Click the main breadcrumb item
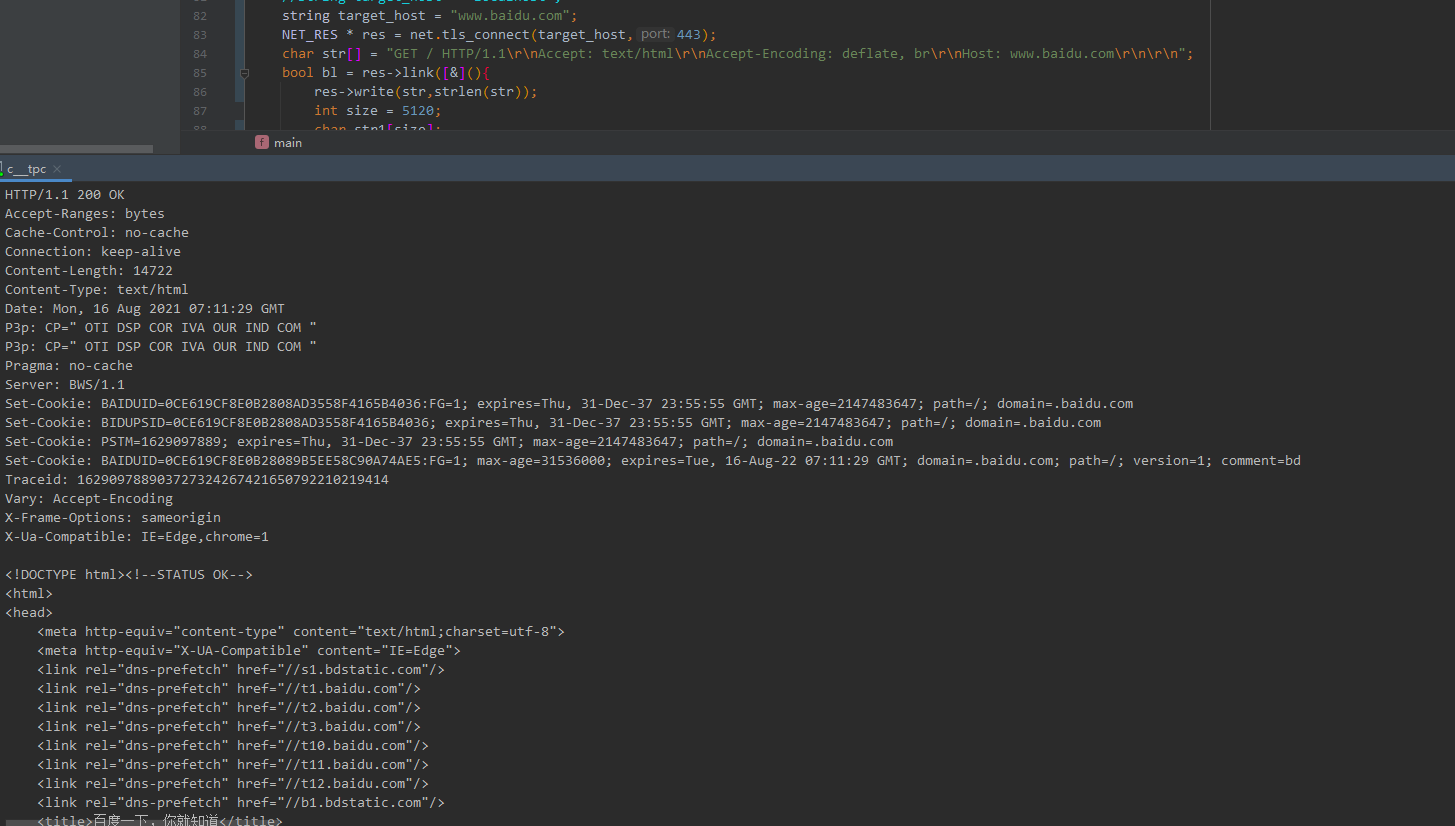Screen dimensions: 1455x826 tap(287, 142)
